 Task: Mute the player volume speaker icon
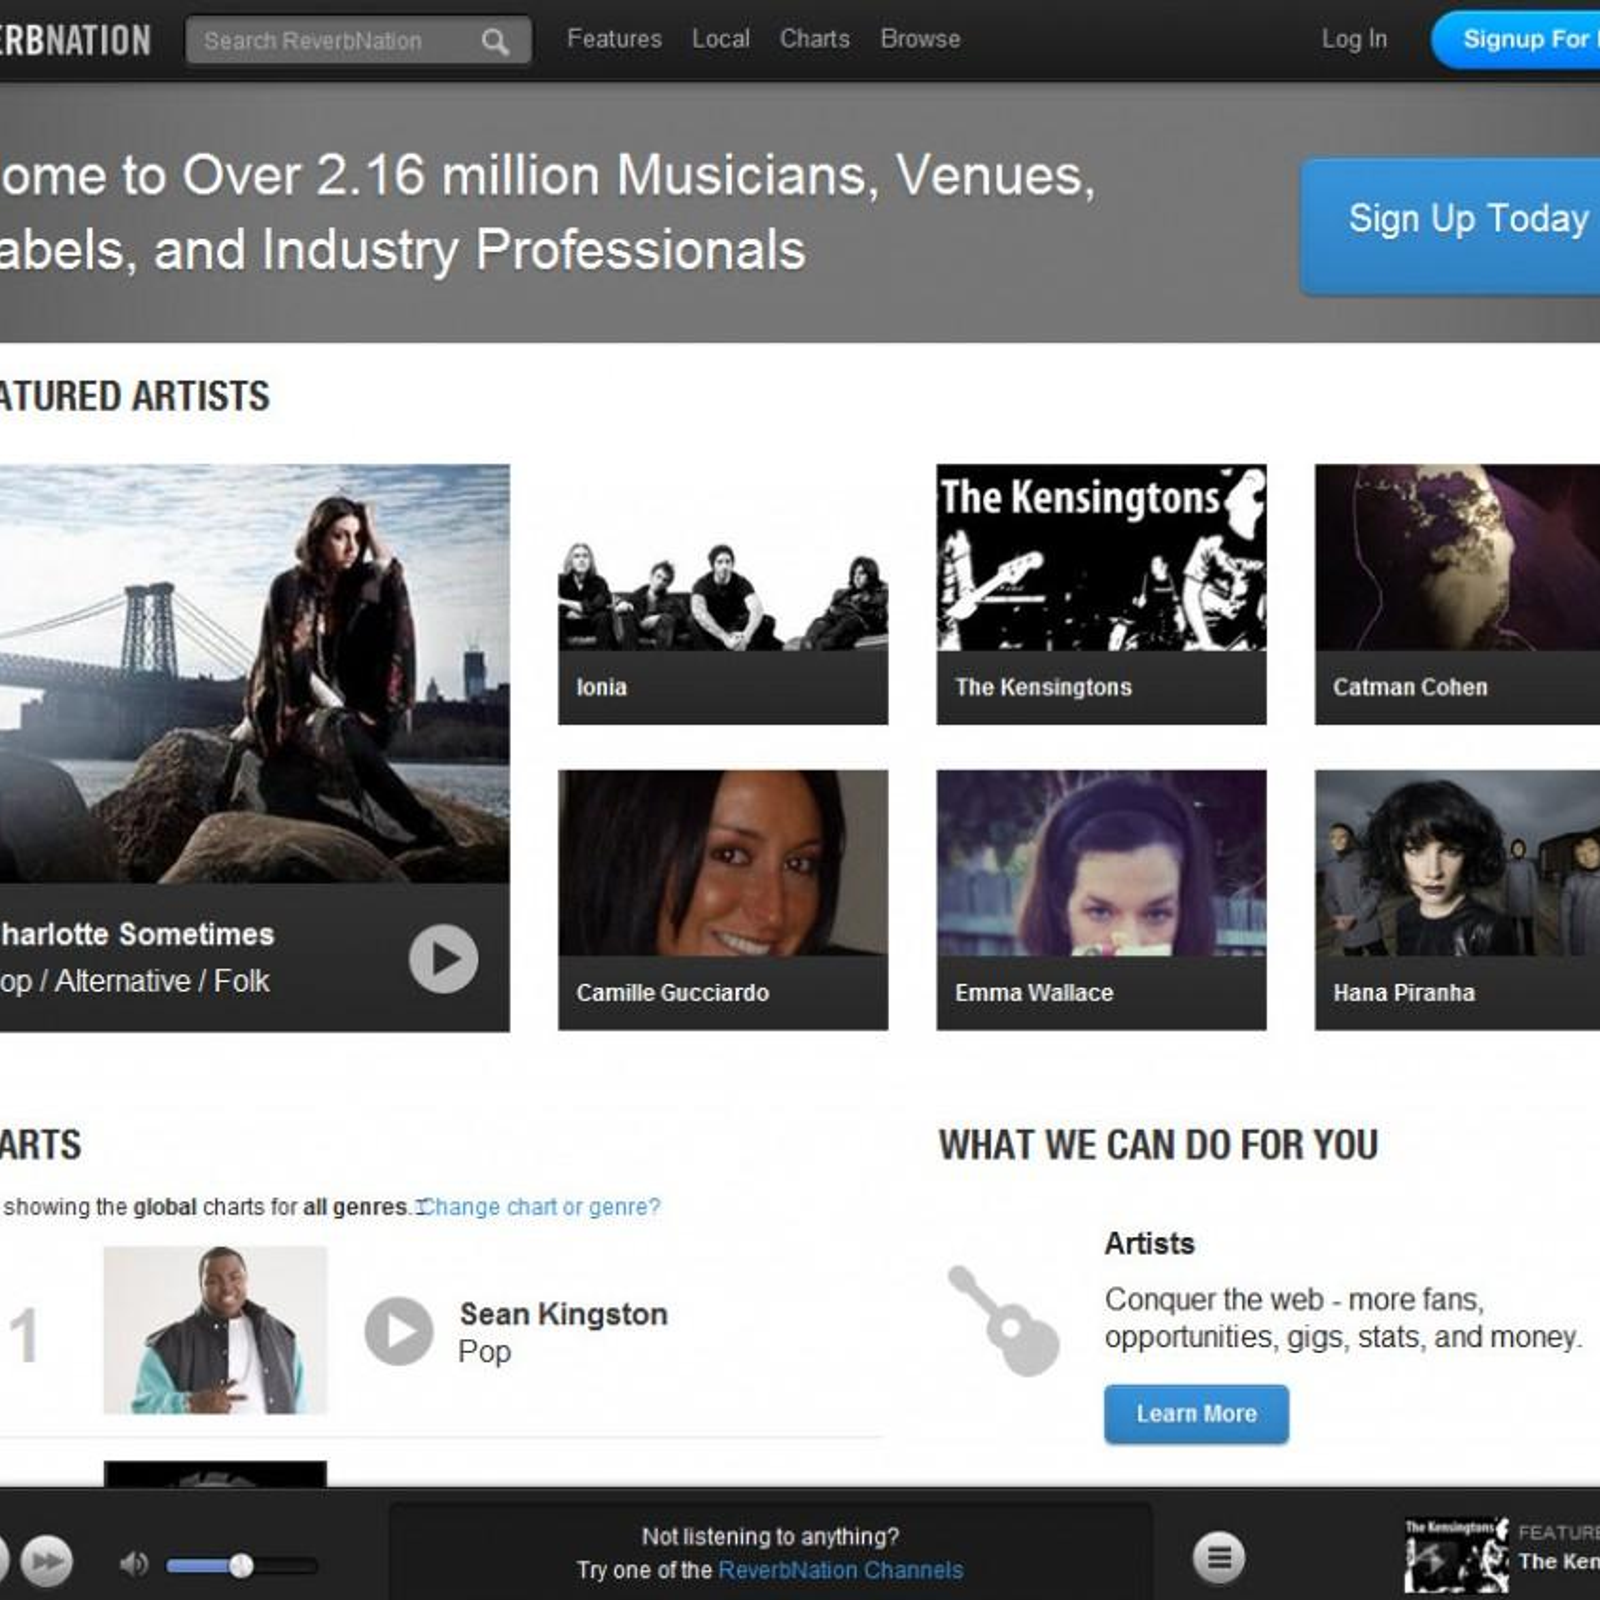coord(133,1564)
